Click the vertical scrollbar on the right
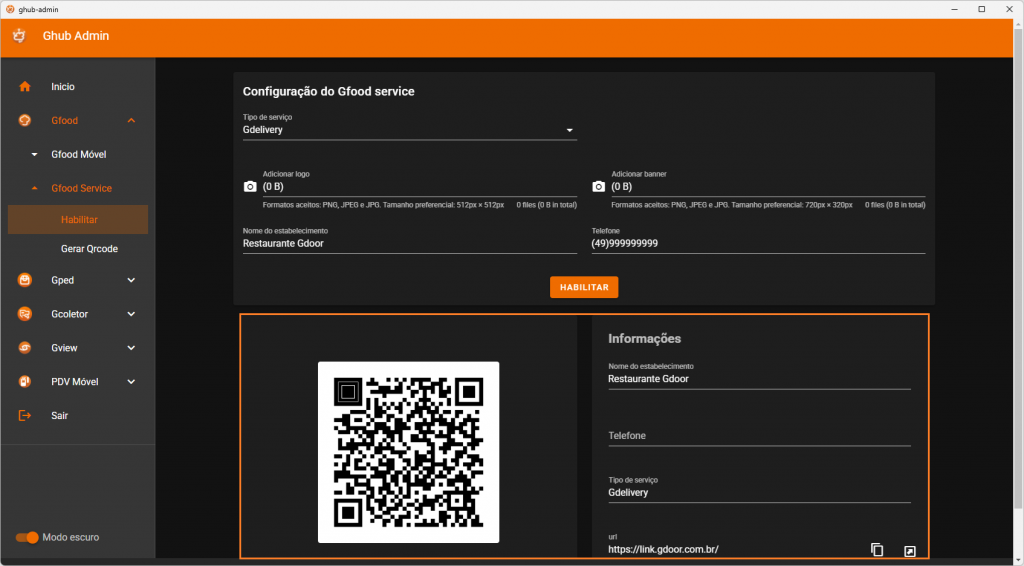1024x566 pixels. point(1019,268)
